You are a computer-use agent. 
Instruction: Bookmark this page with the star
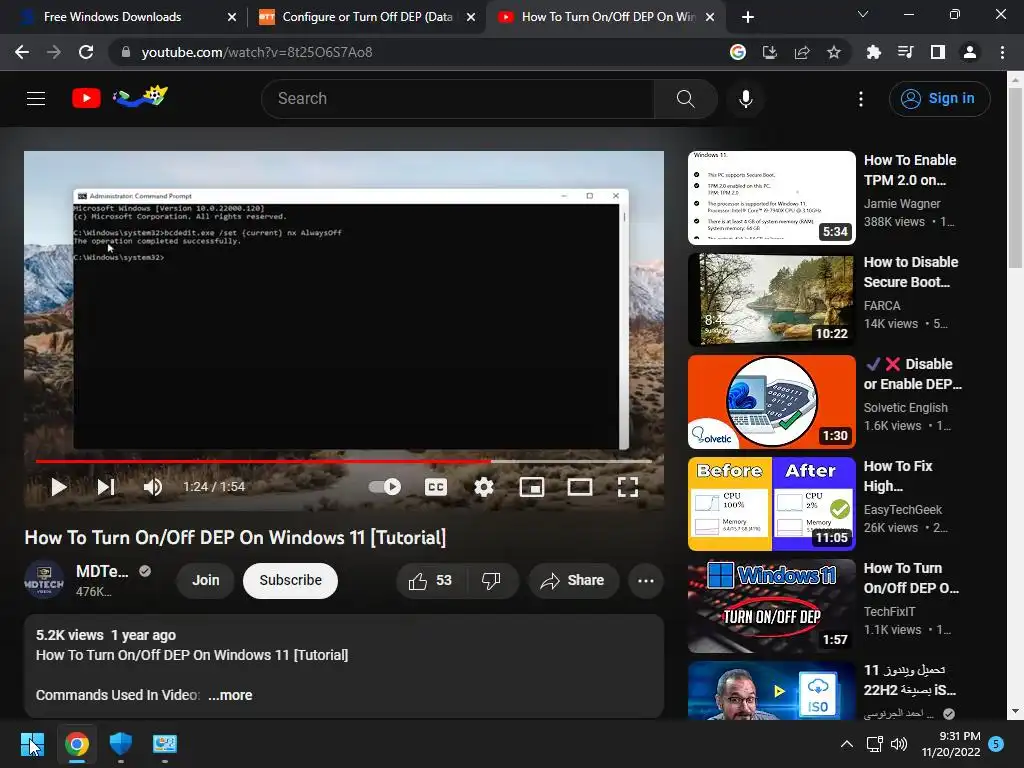(833, 52)
